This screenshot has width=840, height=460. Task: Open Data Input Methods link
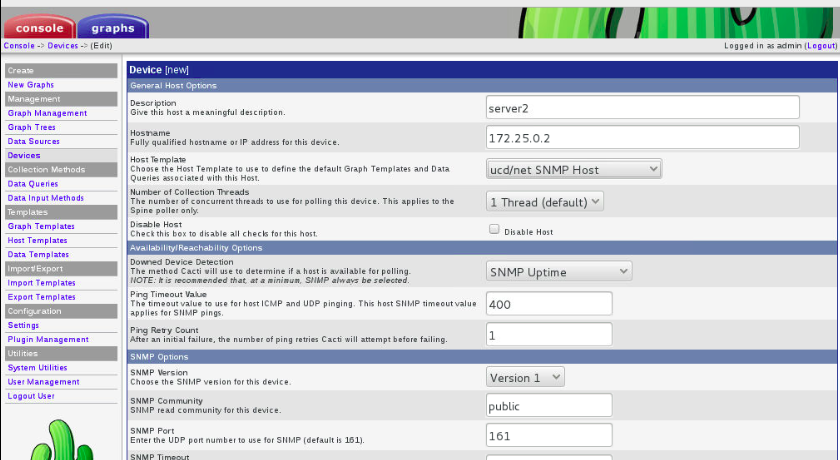tap(46, 198)
